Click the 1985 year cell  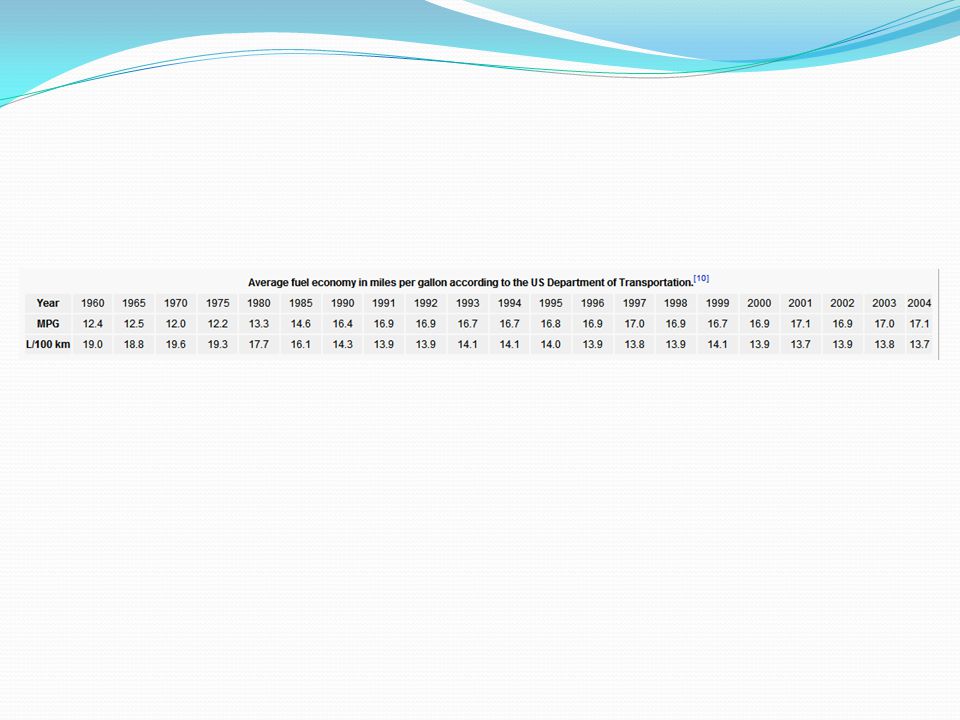pyautogui.click(x=301, y=303)
